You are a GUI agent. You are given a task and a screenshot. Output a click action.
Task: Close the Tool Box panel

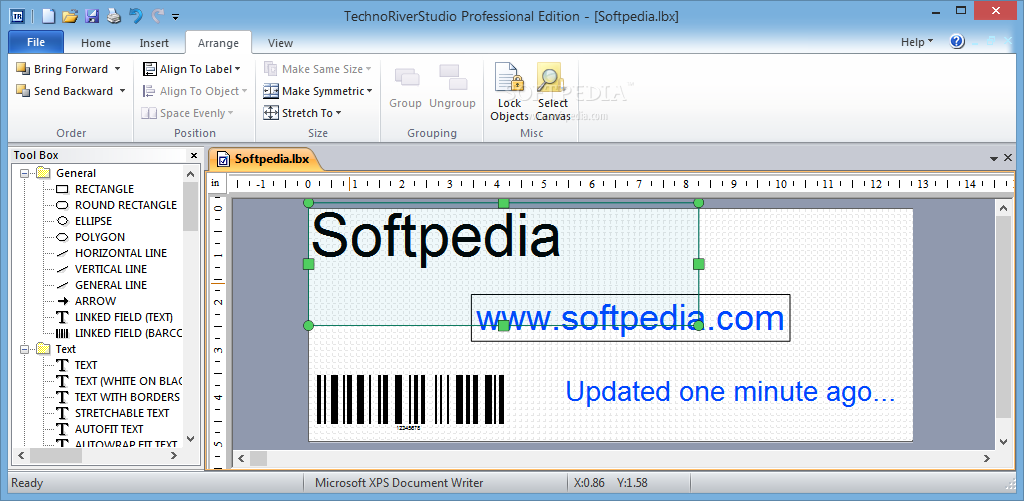(194, 155)
